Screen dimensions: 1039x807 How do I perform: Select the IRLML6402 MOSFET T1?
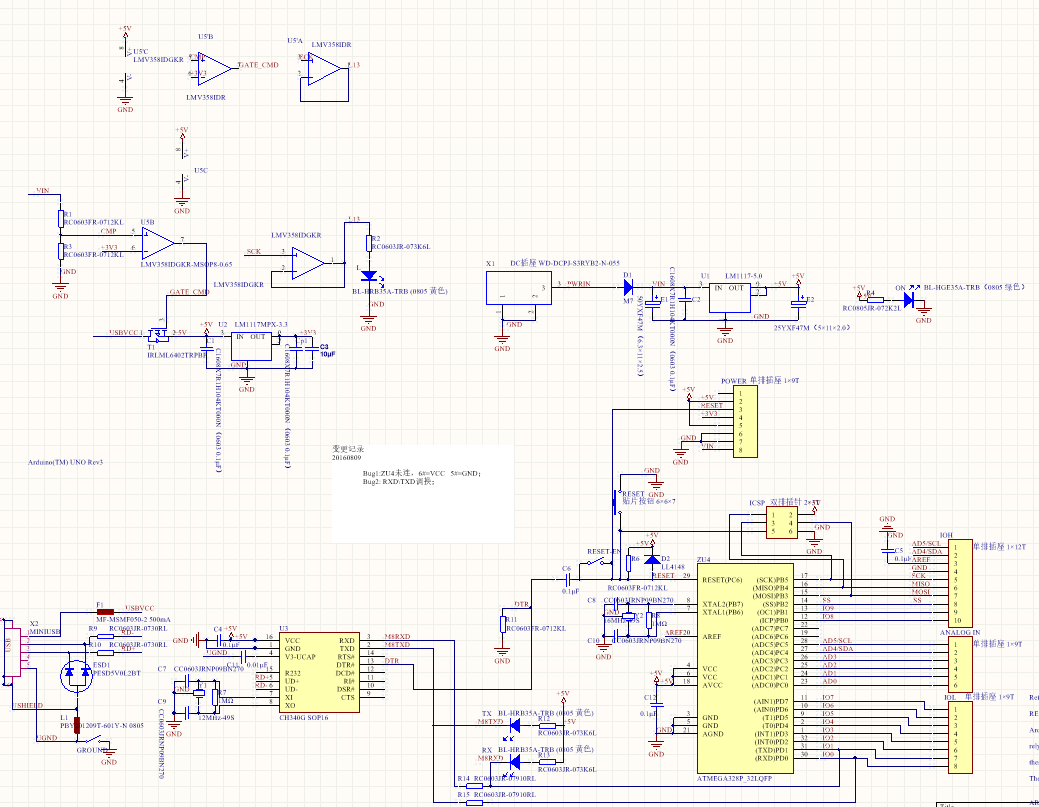(160, 334)
